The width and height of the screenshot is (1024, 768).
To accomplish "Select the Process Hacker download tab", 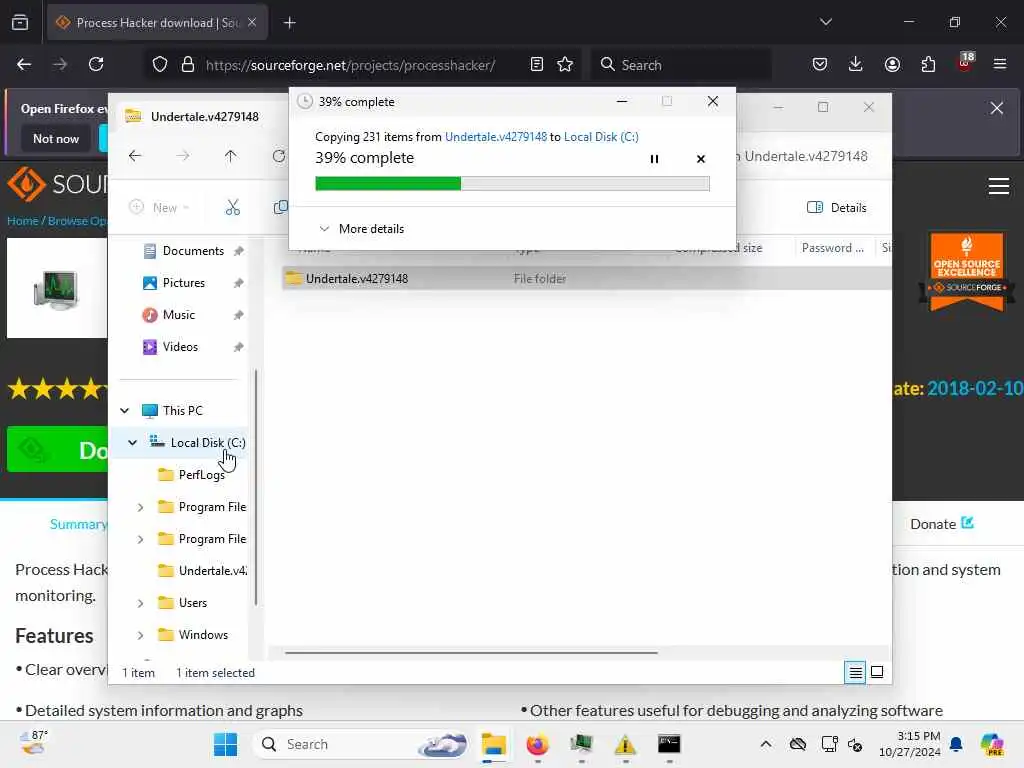I will [157, 23].
